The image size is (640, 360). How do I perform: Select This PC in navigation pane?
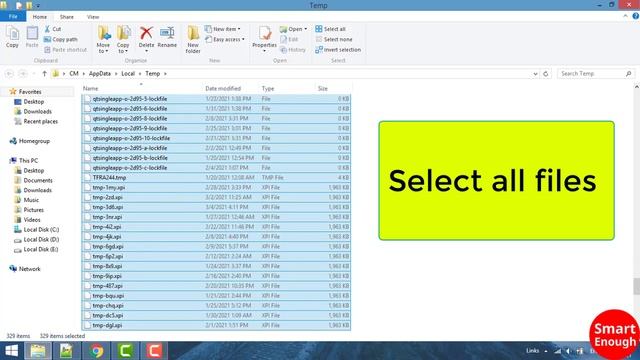pyautogui.click(x=28, y=160)
